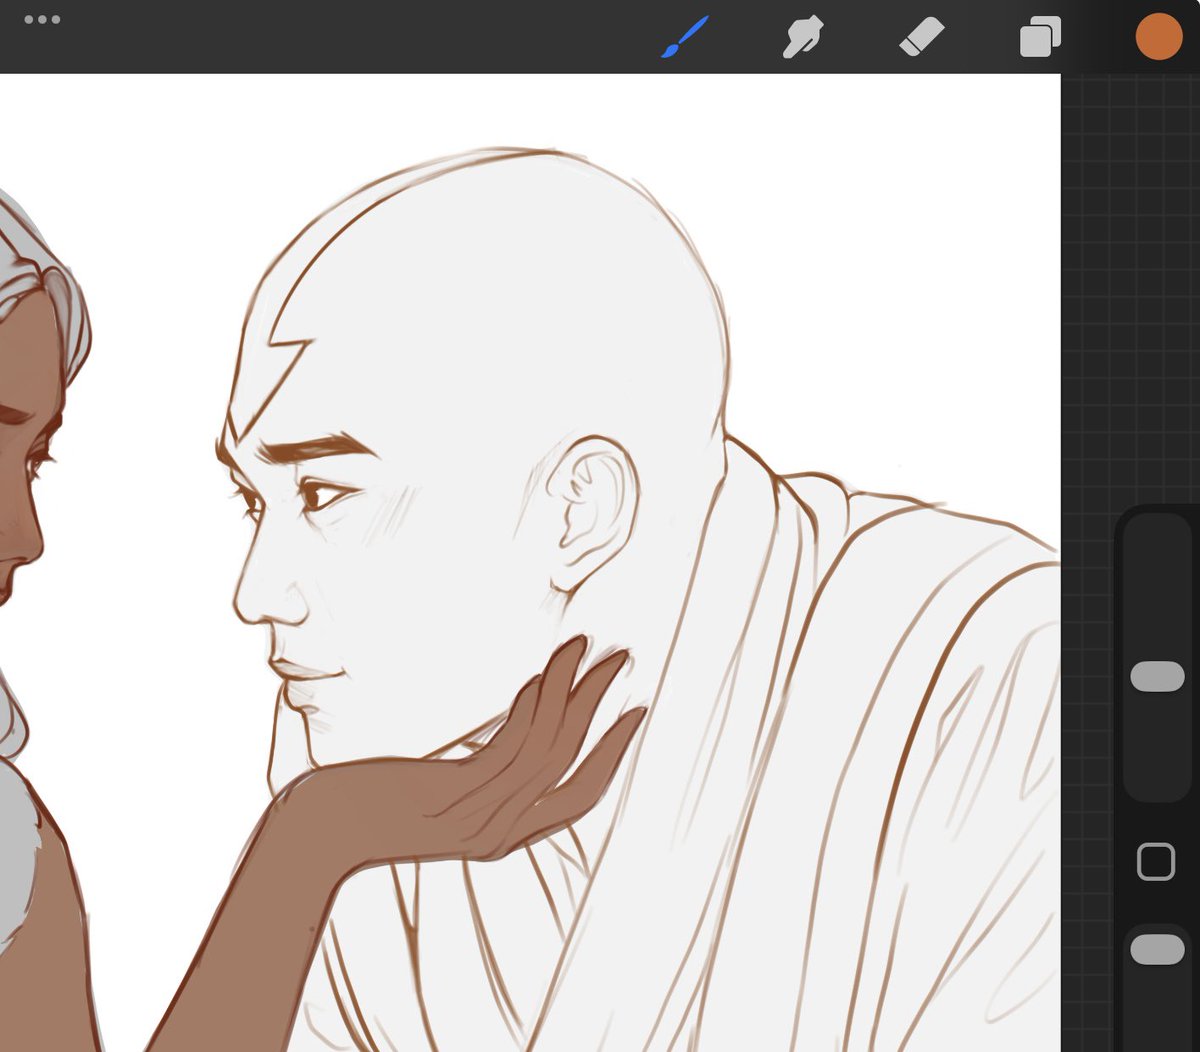Click the brush opacity slider handle
This screenshot has width=1200, height=1052.
[1157, 950]
